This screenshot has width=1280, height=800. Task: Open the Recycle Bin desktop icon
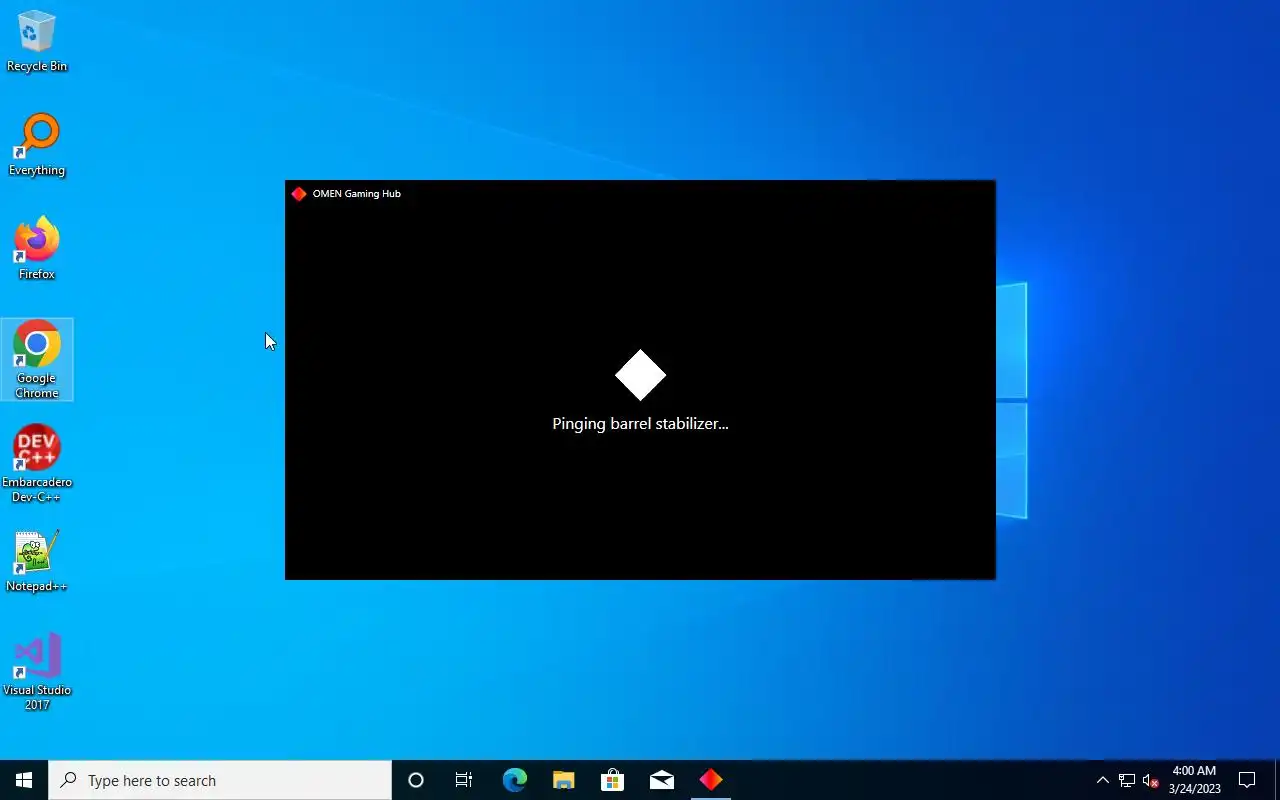tap(37, 42)
